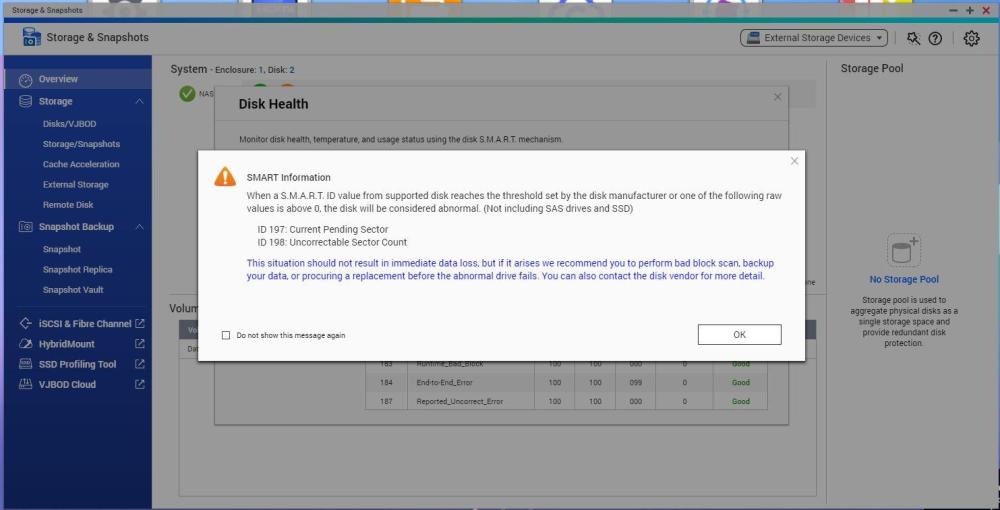1000x510 pixels.
Task: Click the Storage & Snapshots app logo
Action: pyautogui.click(x=31, y=37)
